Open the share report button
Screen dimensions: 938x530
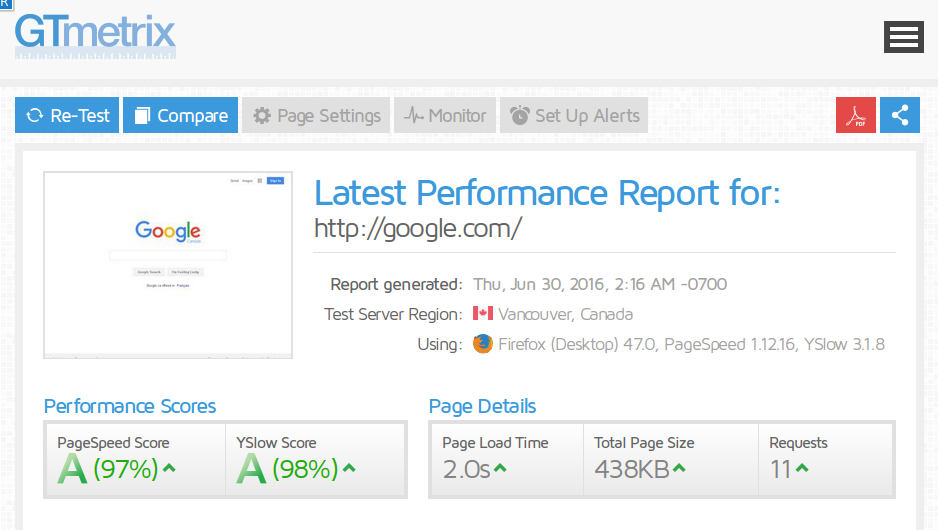point(900,115)
